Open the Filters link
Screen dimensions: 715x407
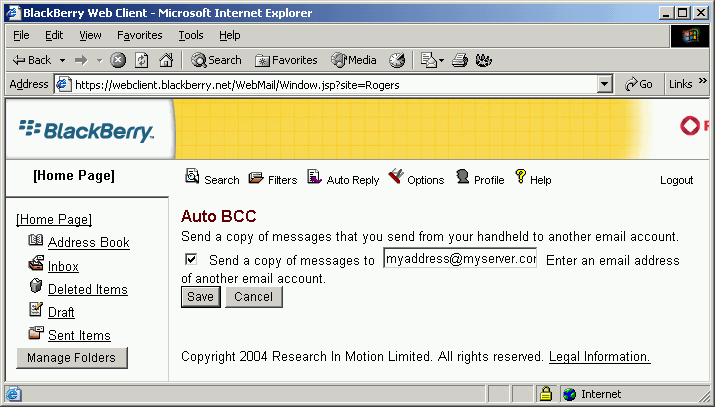pos(282,180)
